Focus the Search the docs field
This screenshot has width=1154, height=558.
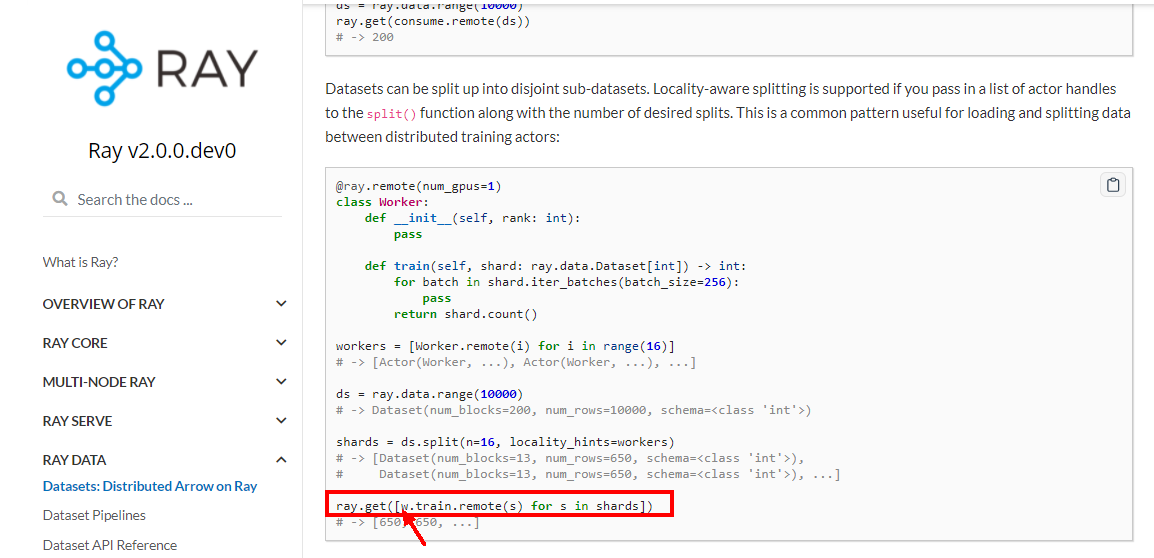point(162,199)
